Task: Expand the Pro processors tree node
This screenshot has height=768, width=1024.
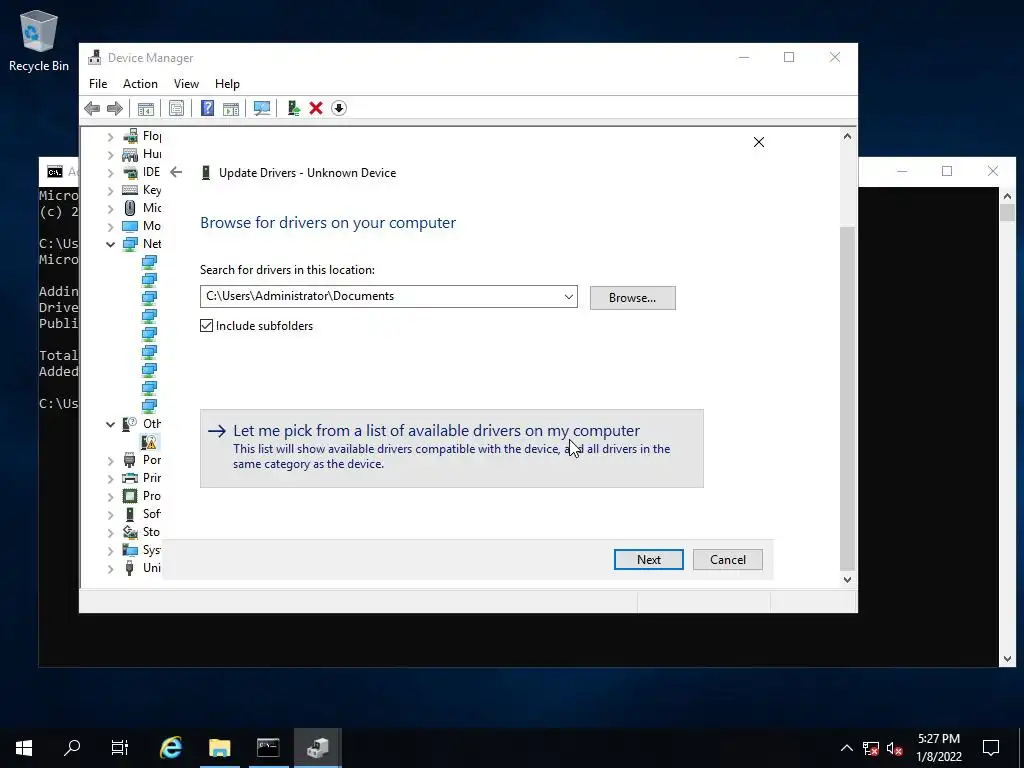Action: (x=110, y=497)
